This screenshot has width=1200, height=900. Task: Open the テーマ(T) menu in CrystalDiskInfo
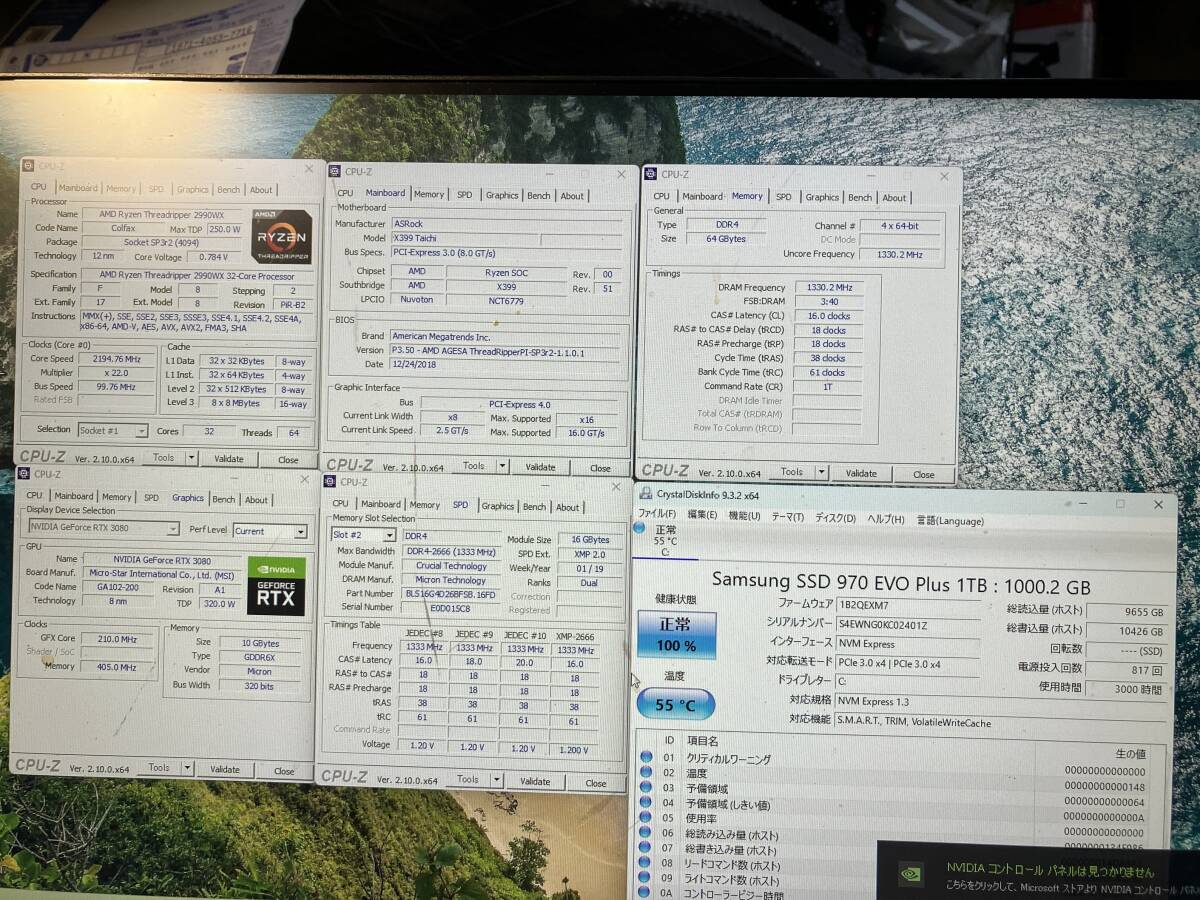(787, 517)
